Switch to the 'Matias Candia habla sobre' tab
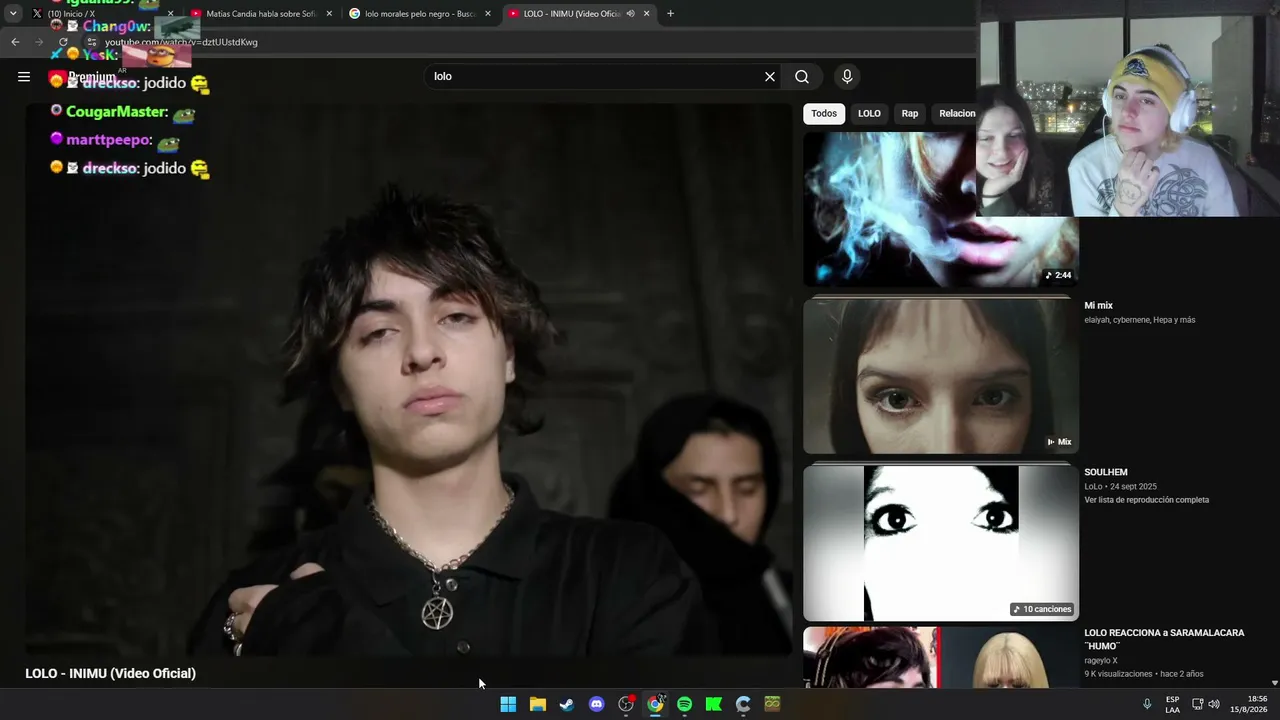1280x720 pixels. pos(262,14)
